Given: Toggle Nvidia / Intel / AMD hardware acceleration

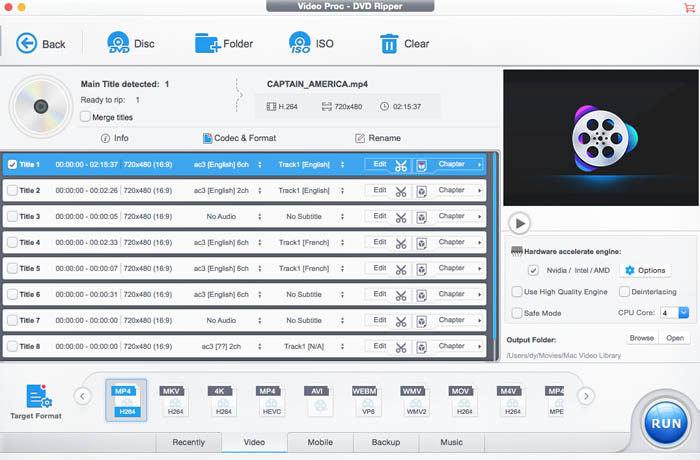Looking at the screenshot, I should click(x=533, y=270).
